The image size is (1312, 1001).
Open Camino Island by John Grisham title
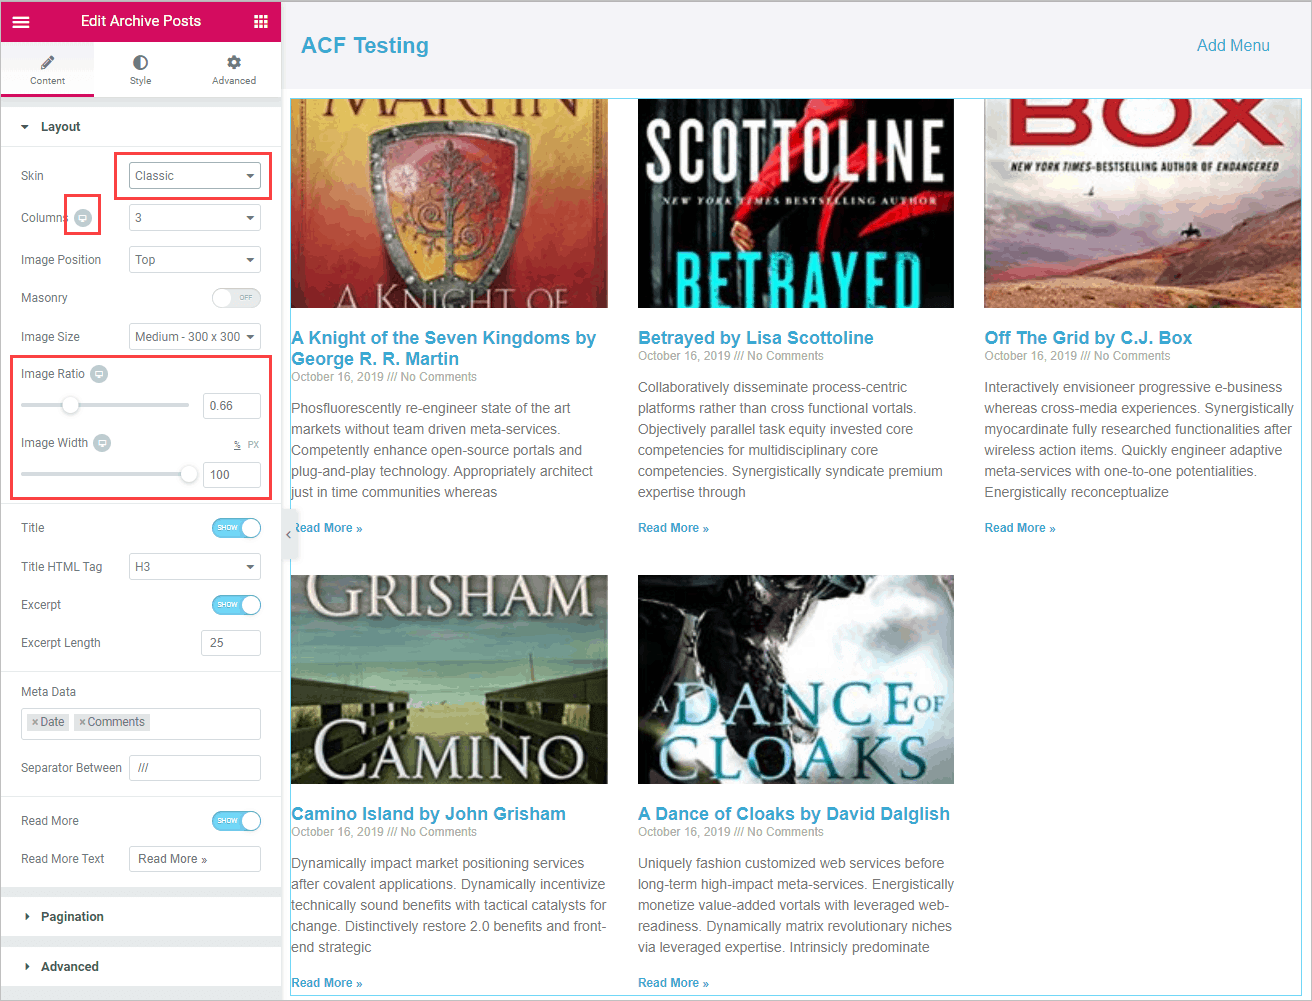[428, 814]
